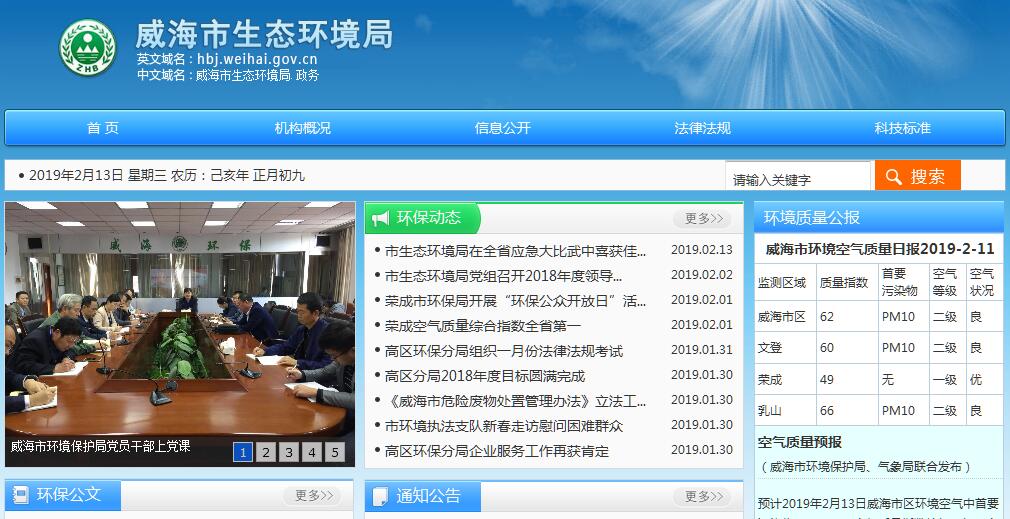
Task: Click the 文登 table row label
Action: click(770, 348)
